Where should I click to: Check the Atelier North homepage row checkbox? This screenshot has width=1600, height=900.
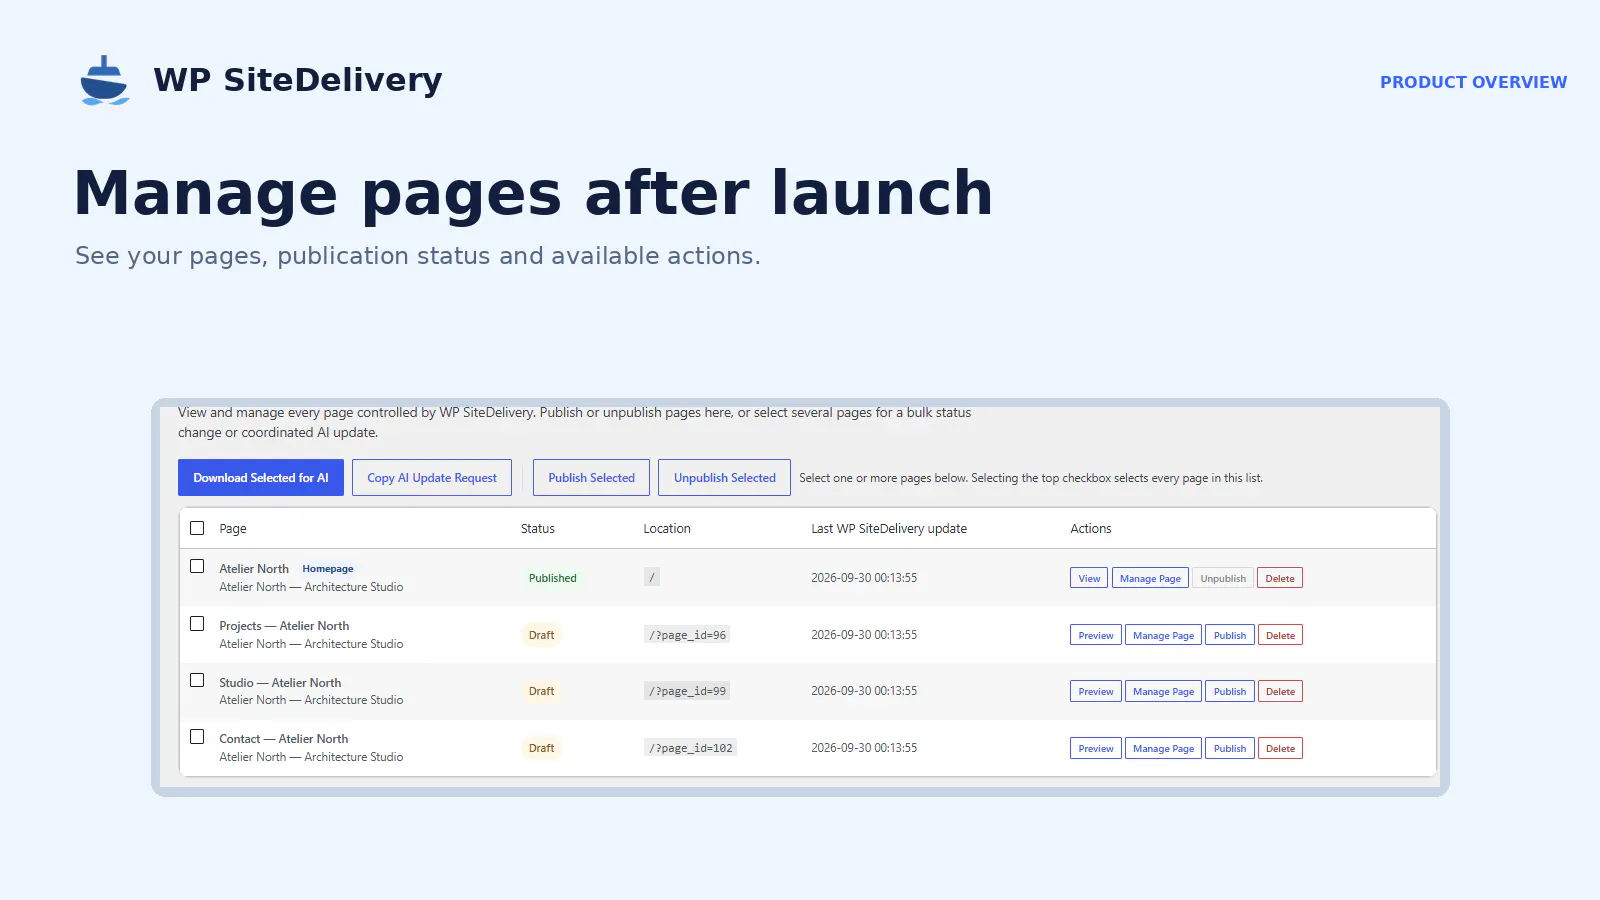click(197, 566)
